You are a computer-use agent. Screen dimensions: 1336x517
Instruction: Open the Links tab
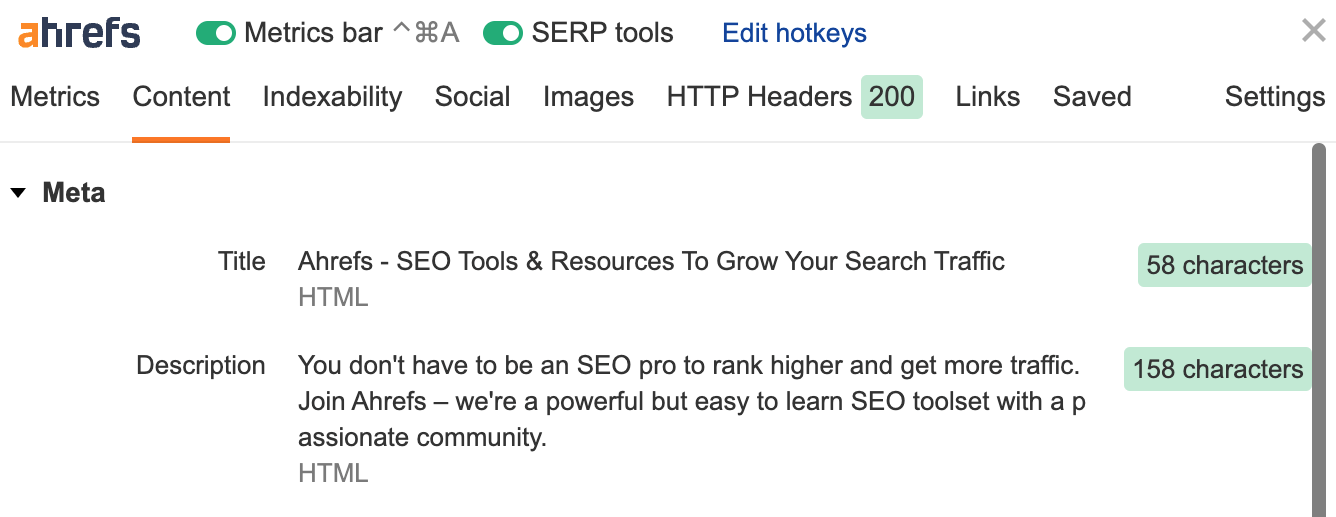pos(987,97)
